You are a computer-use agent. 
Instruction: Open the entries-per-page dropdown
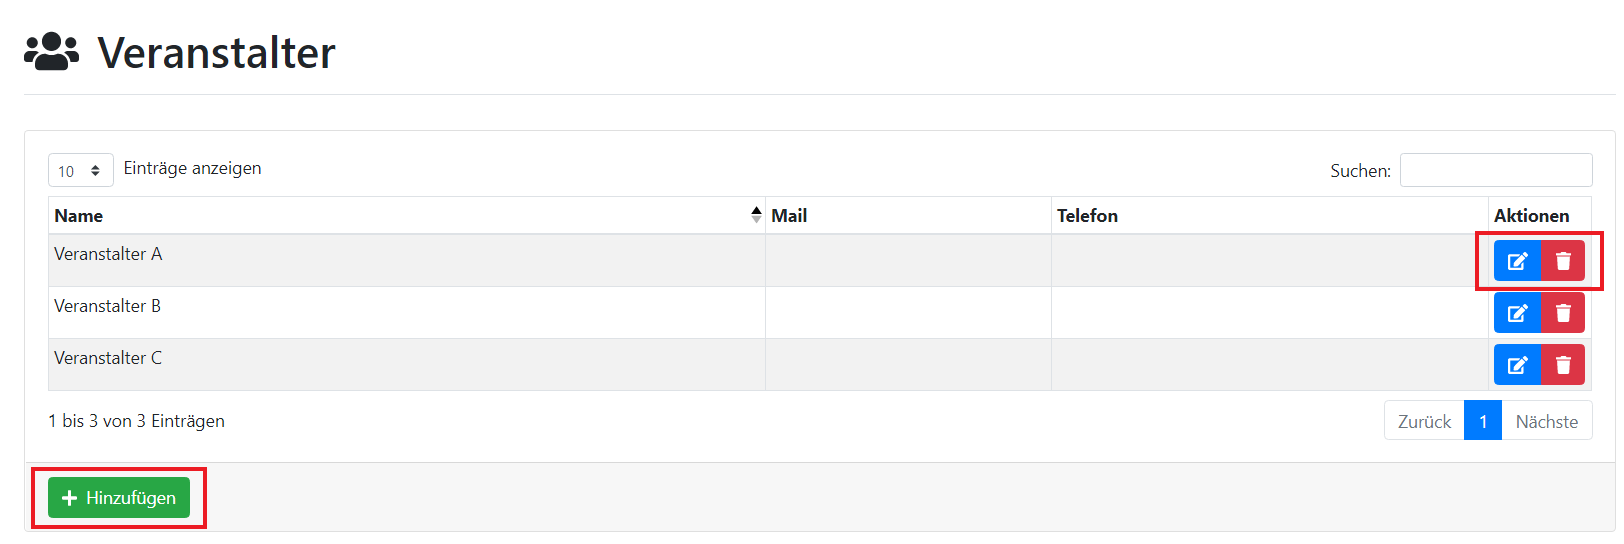[x=80, y=170]
